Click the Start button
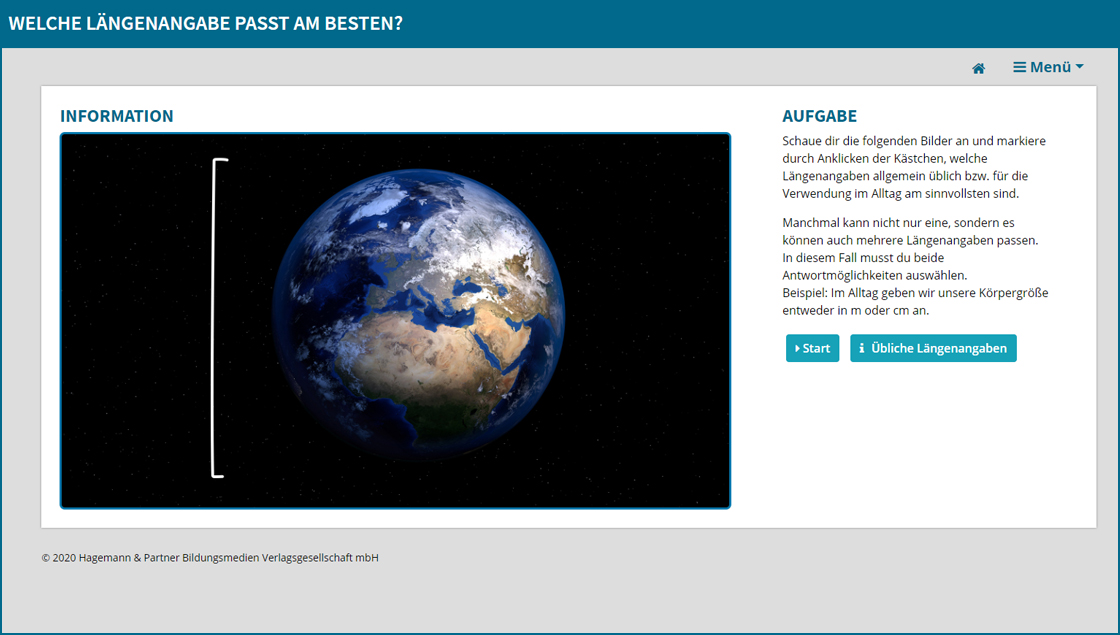Image resolution: width=1120 pixels, height=635 pixels. [x=812, y=348]
